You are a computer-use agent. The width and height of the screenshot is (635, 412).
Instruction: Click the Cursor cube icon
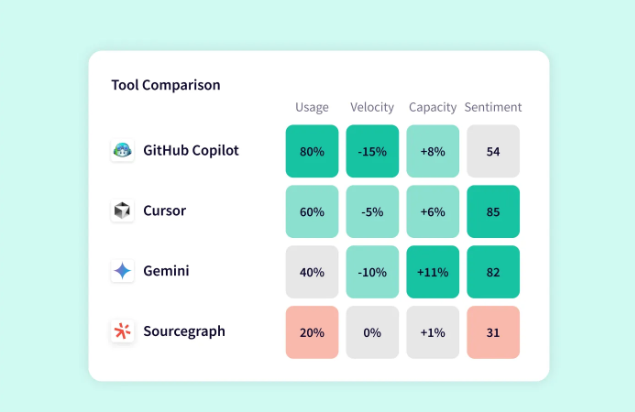pos(122,211)
